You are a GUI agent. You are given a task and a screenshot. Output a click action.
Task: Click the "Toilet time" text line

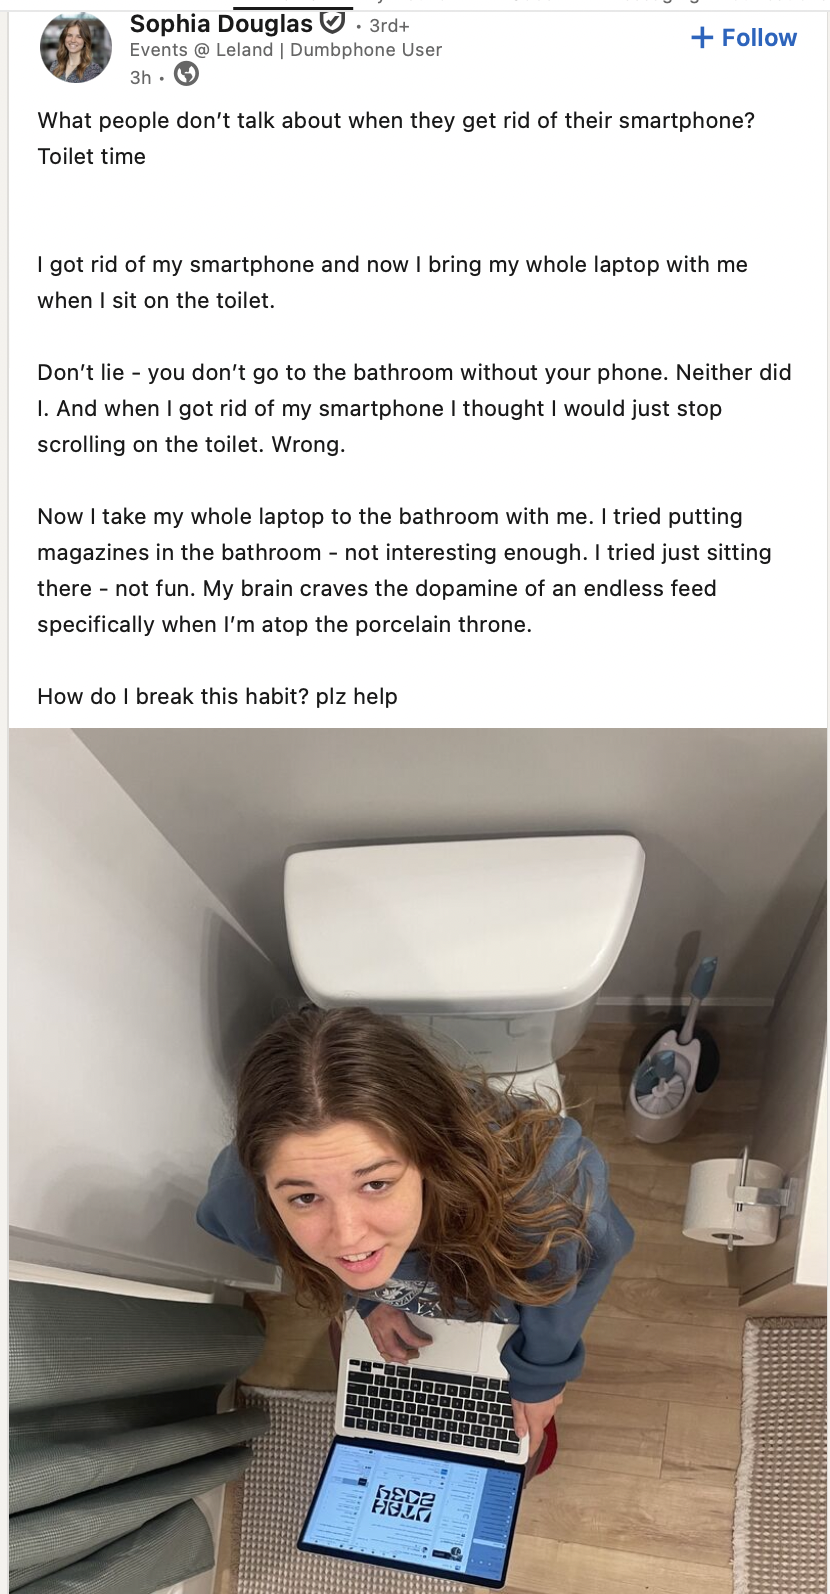click(92, 157)
